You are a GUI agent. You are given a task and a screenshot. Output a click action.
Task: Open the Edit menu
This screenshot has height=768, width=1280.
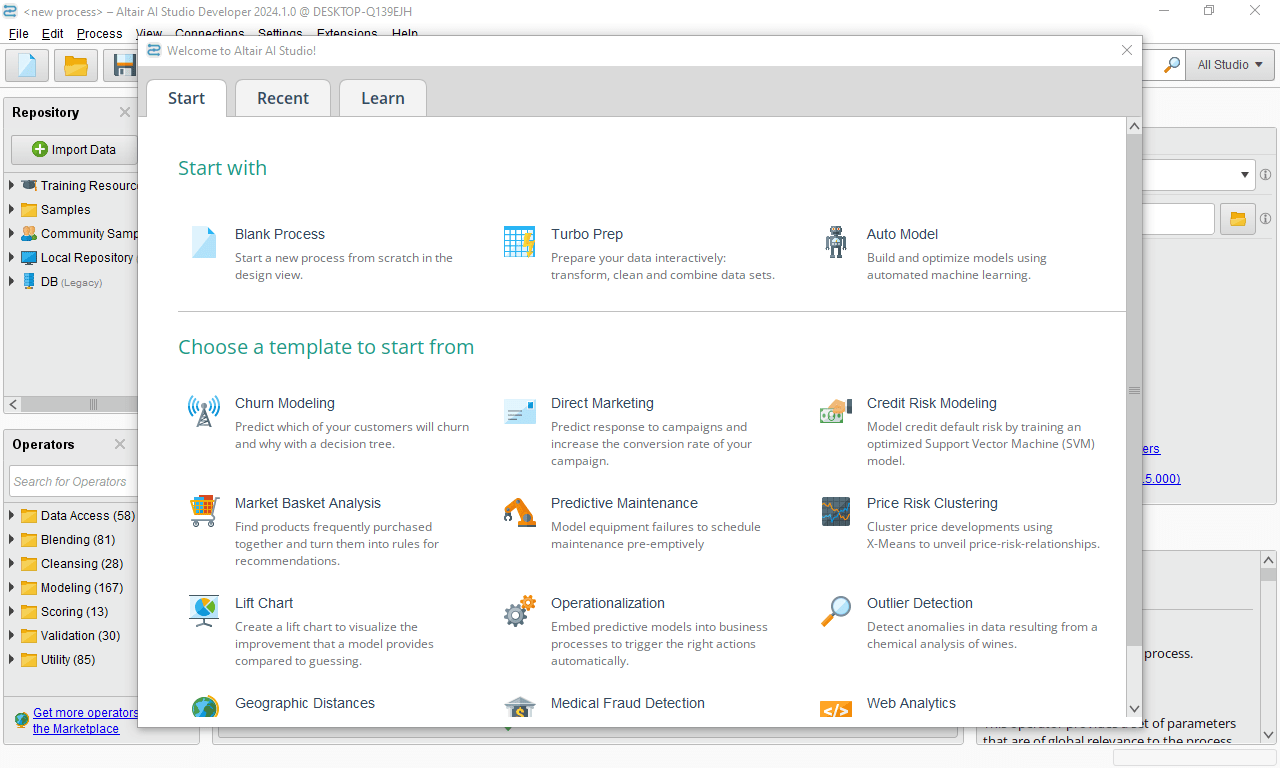point(52,33)
